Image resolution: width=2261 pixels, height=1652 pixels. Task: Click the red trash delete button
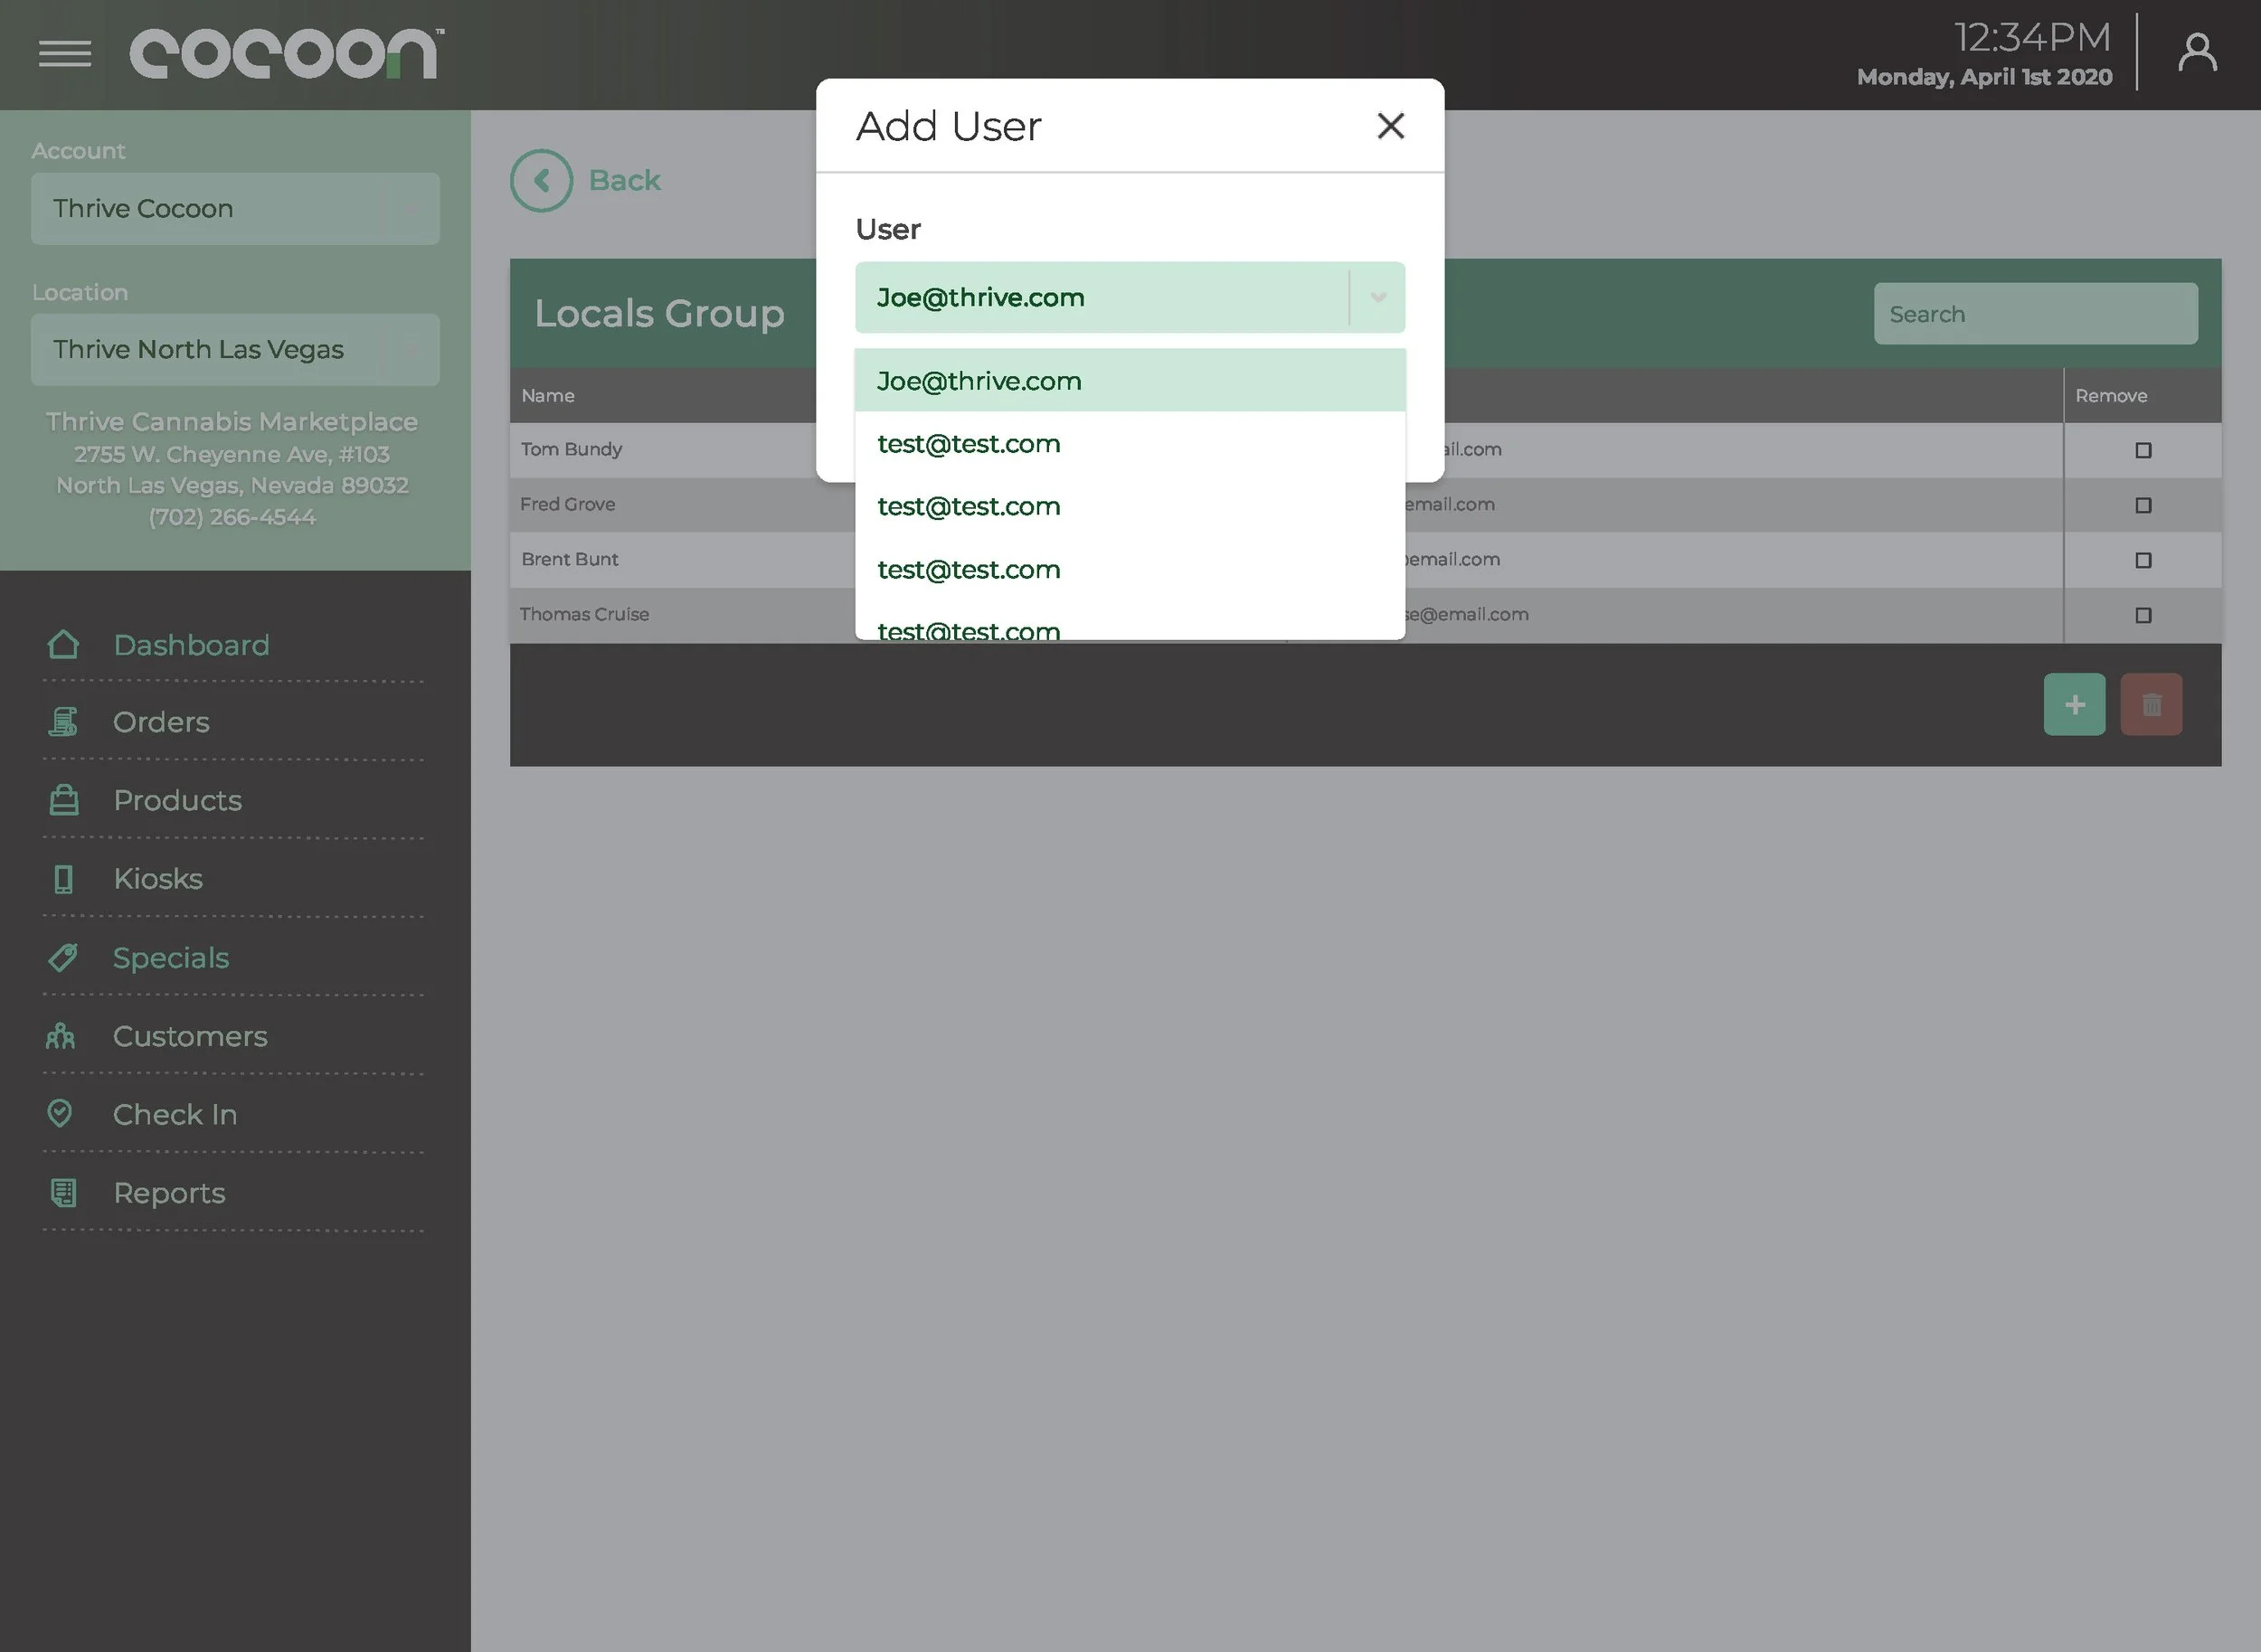(x=2151, y=705)
